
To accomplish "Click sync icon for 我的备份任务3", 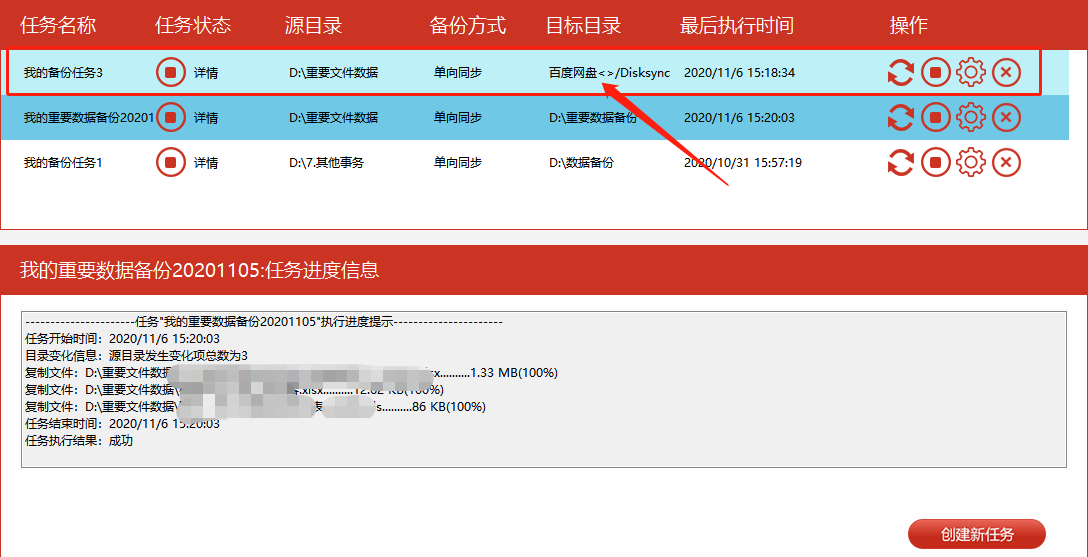I will (901, 73).
